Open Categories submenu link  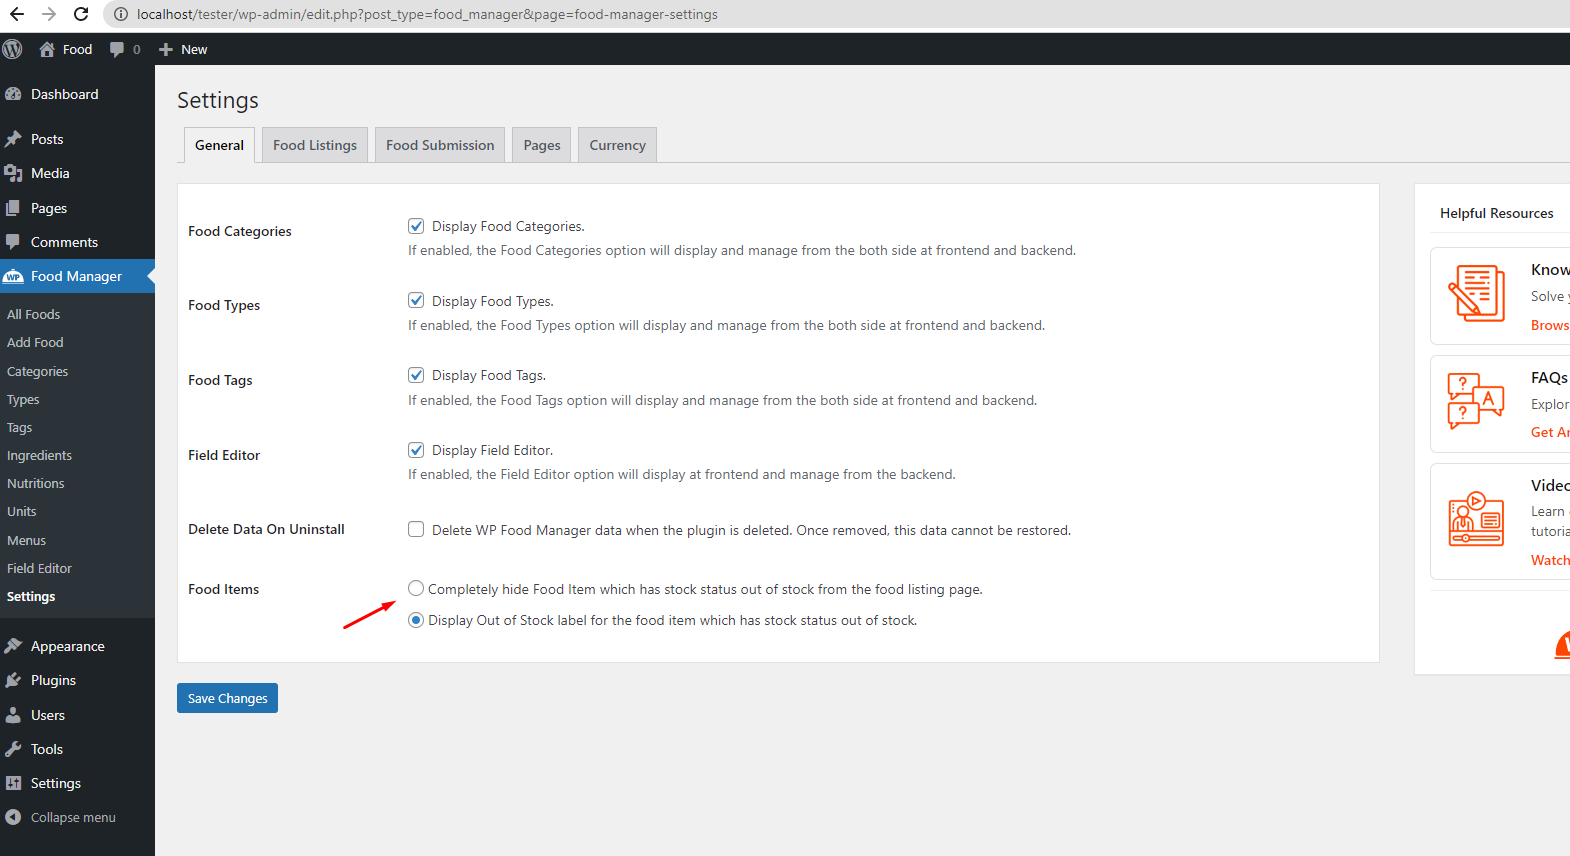pyautogui.click(x=37, y=371)
